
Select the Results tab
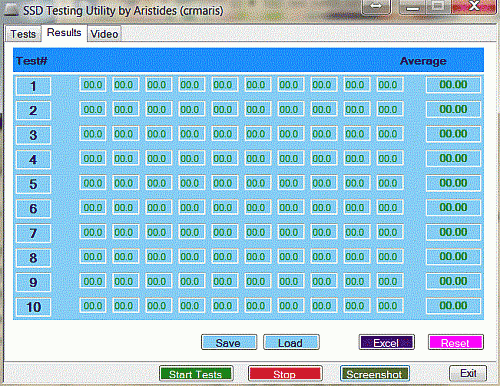(x=64, y=33)
